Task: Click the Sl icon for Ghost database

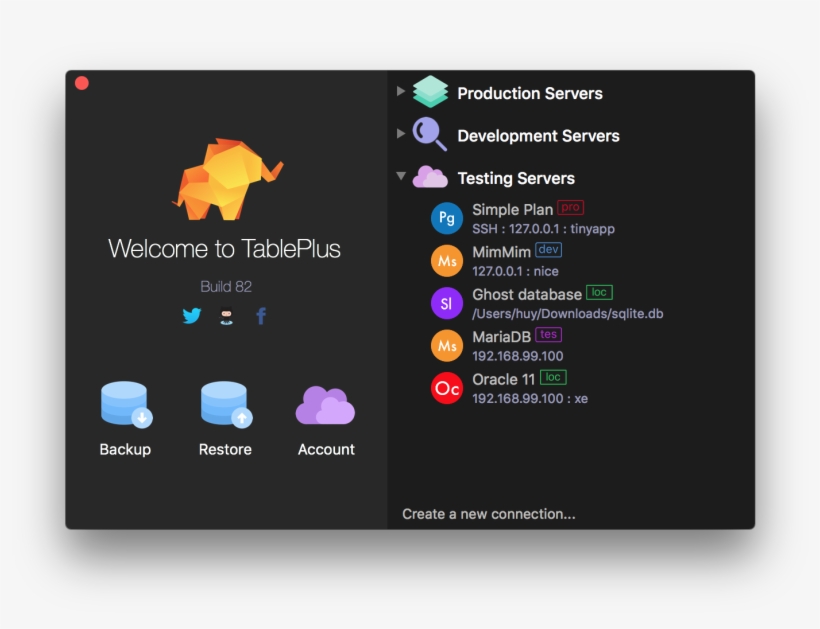Action: [447, 303]
